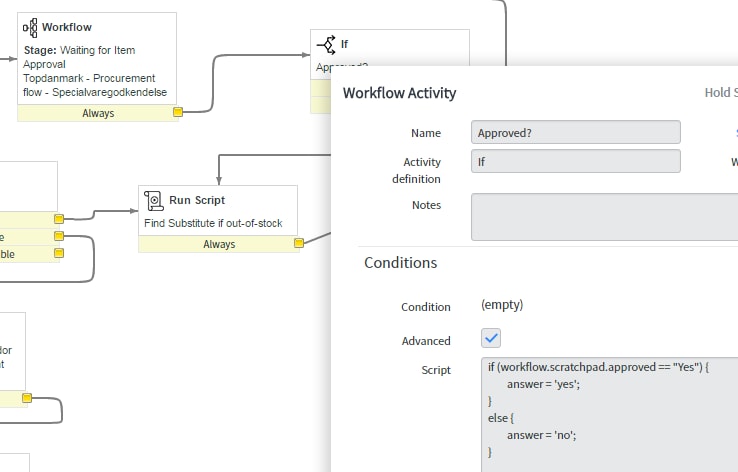Viewport: 738px width, 472px height.
Task: Click the Activity definition field showing If
Action: (576, 161)
